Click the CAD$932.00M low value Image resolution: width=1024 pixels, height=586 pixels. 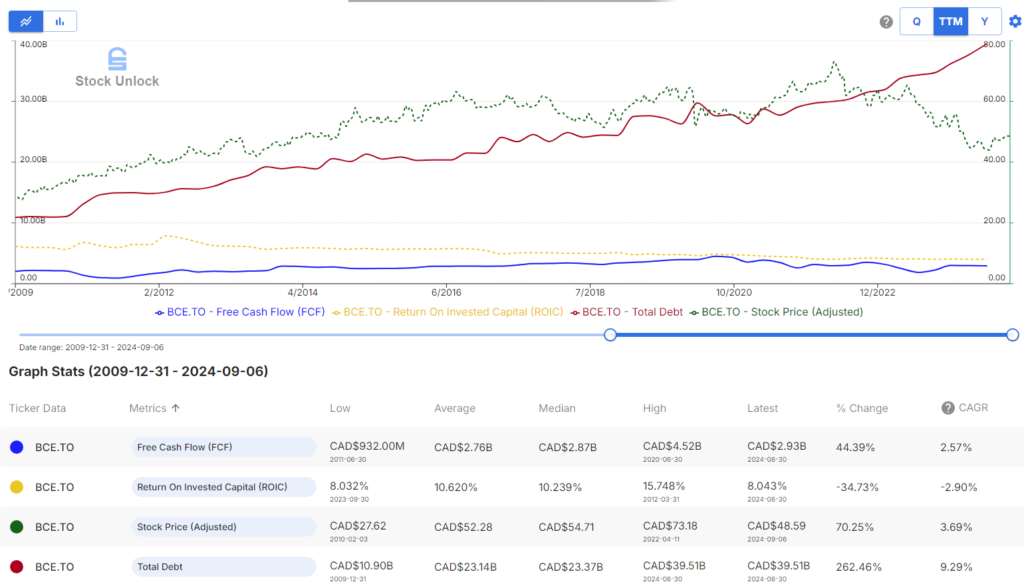pyautogui.click(x=367, y=446)
